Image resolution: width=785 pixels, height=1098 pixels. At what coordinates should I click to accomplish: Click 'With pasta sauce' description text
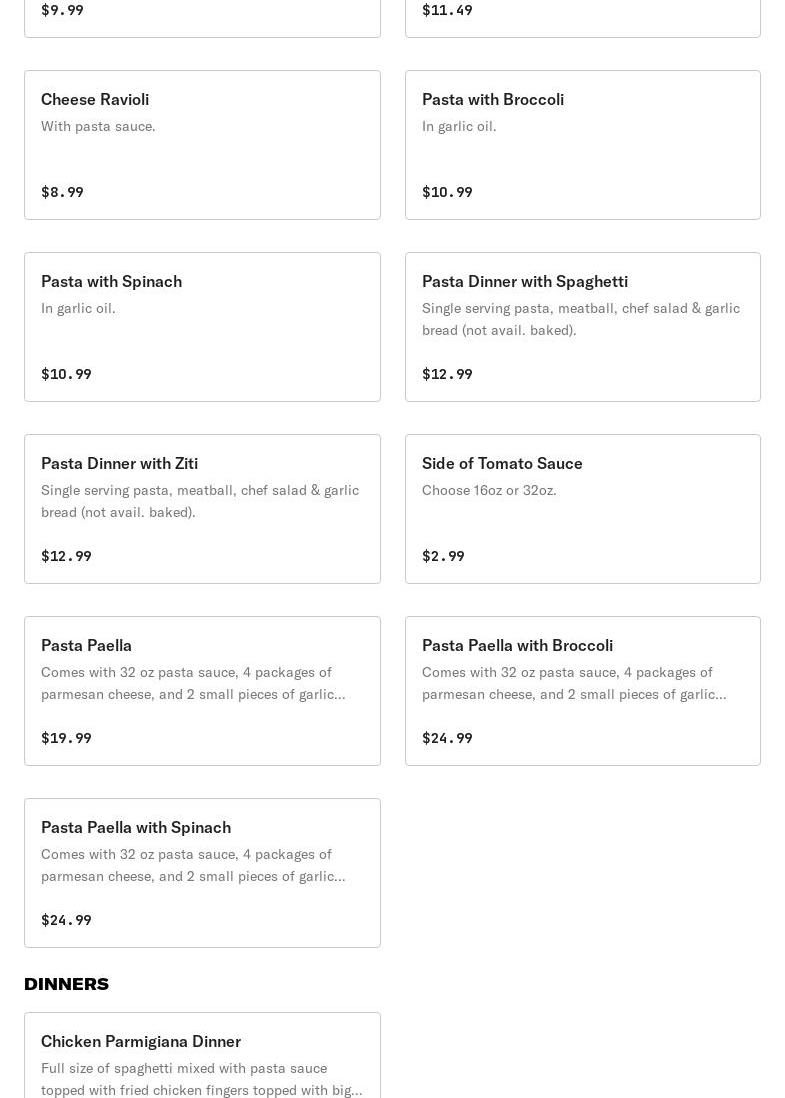tap(98, 126)
